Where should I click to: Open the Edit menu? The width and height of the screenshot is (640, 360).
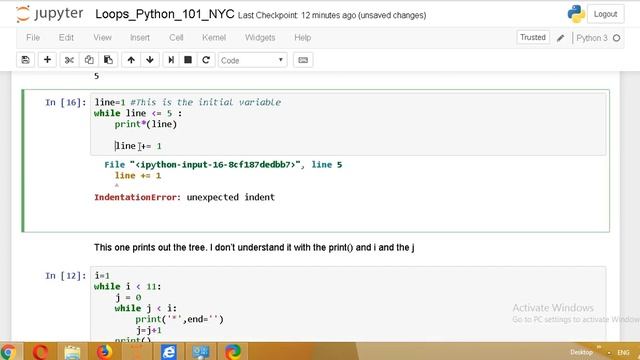(x=66, y=38)
